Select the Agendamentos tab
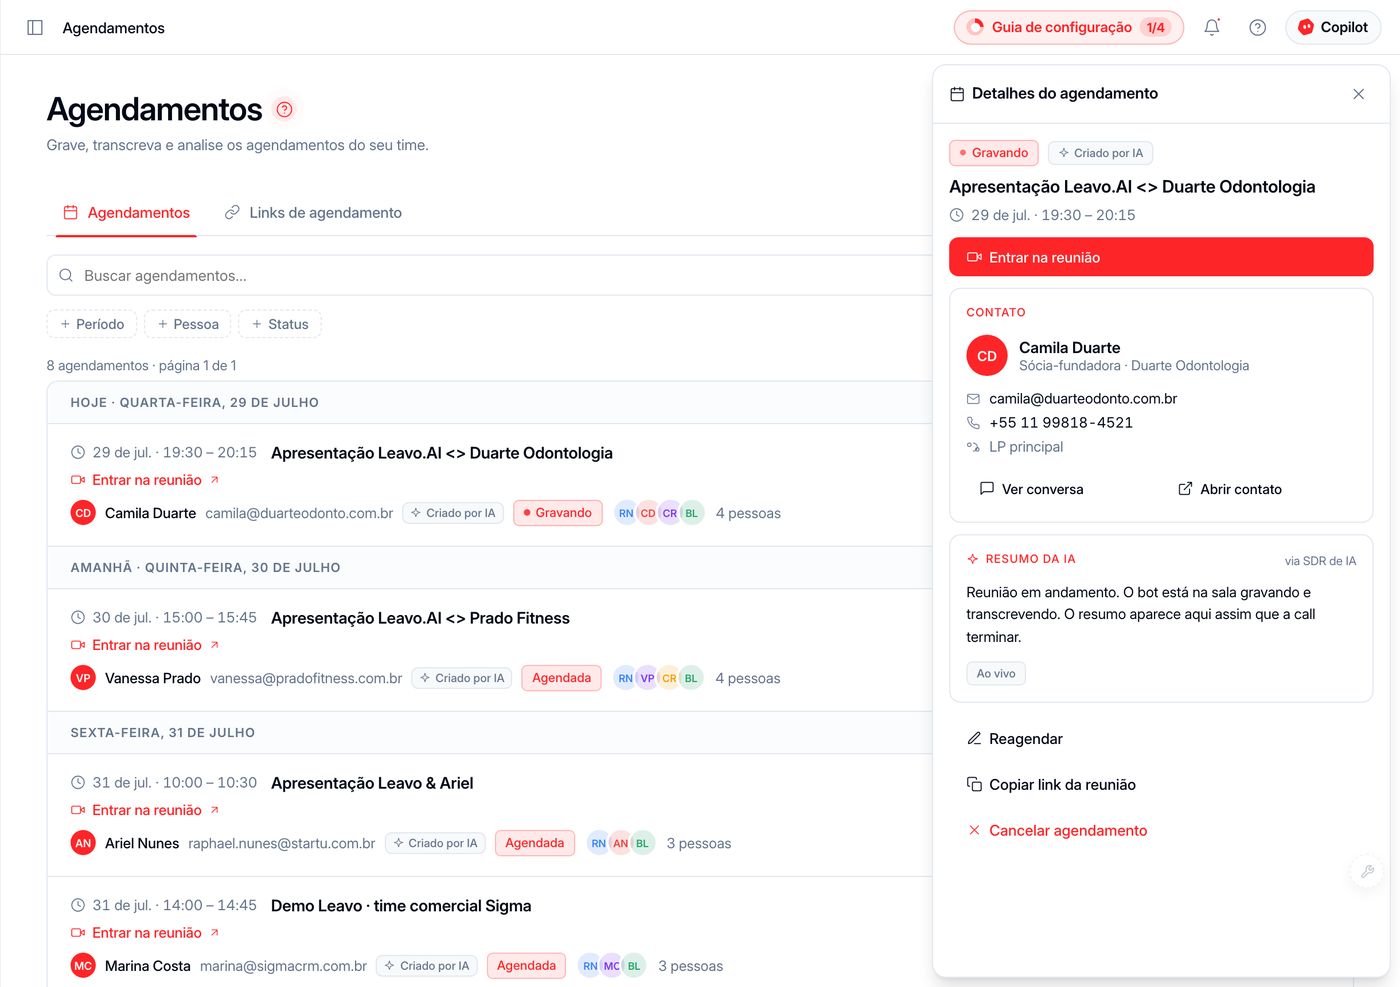Viewport: 1400px width, 987px height. pos(126,213)
